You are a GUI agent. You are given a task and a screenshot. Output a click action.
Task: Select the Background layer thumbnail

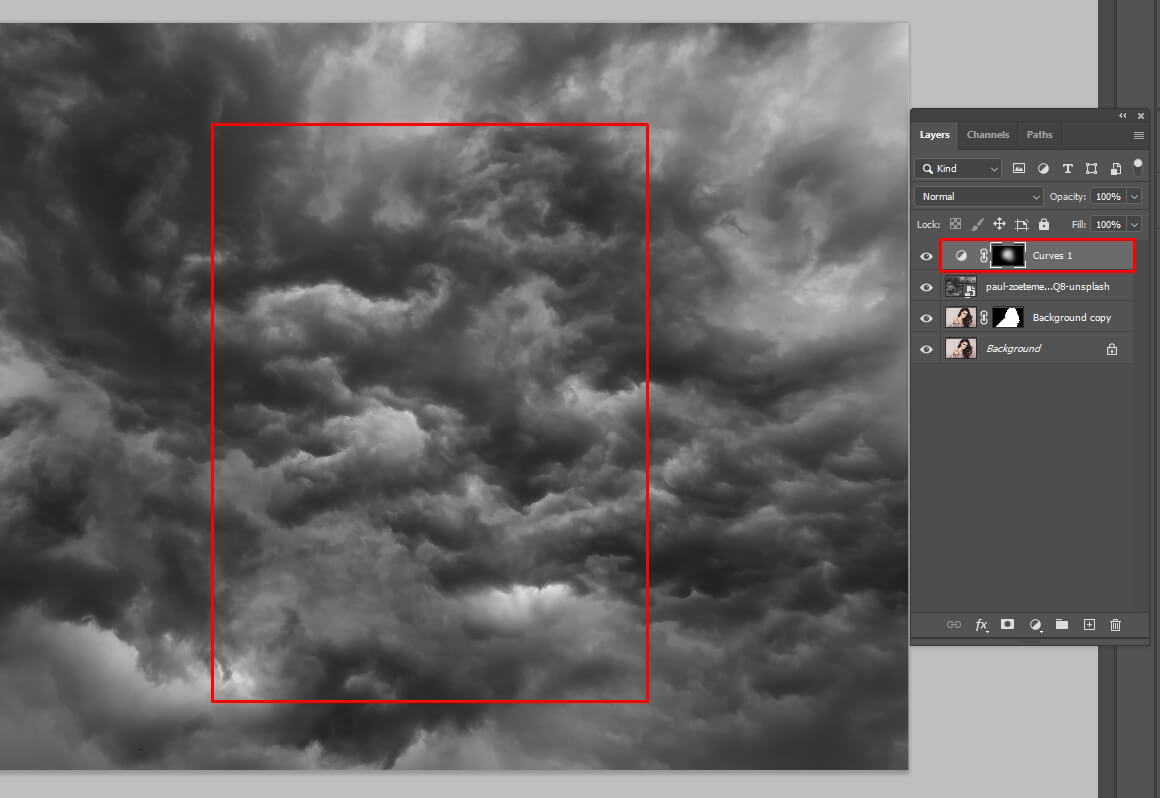pos(961,349)
